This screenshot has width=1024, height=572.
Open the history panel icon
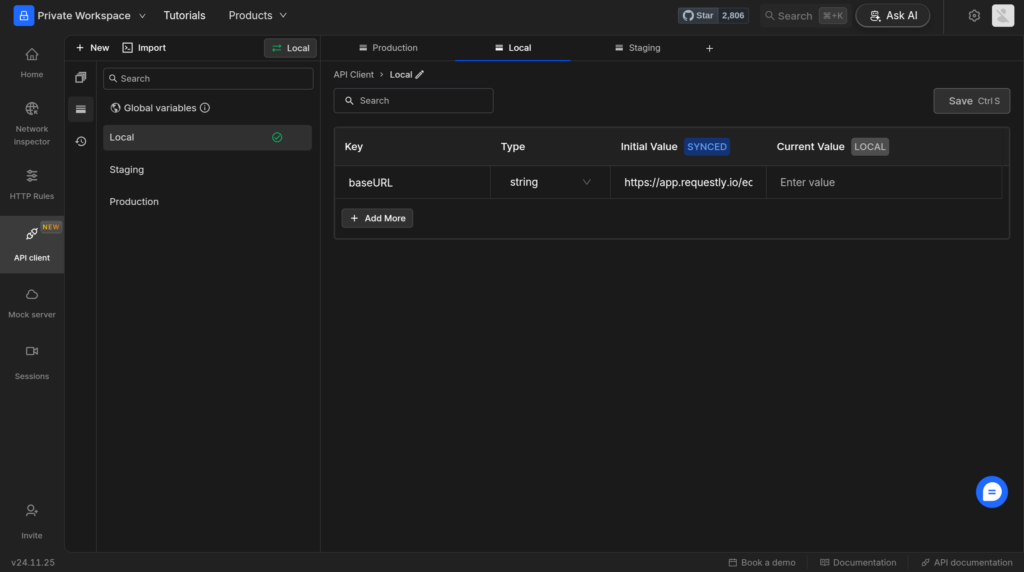(x=80, y=141)
